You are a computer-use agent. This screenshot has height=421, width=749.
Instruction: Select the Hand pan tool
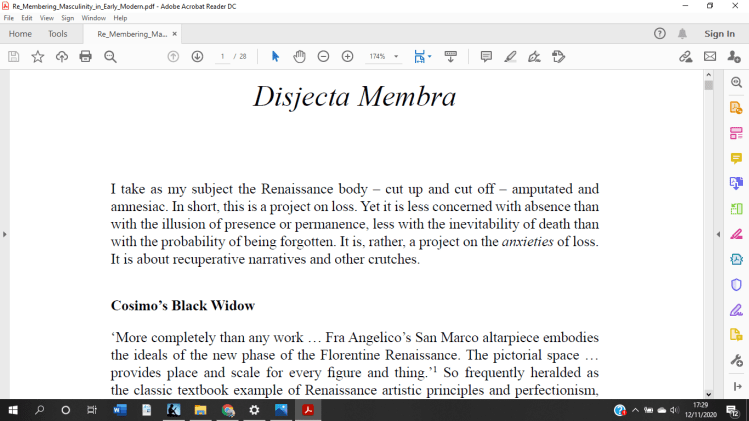tap(299, 57)
